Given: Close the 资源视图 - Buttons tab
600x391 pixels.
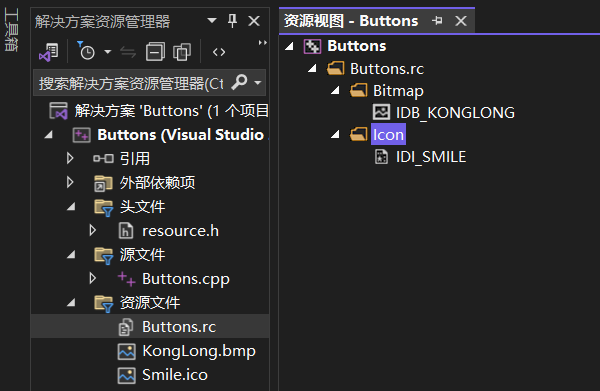Looking at the screenshot, I should [x=461, y=21].
